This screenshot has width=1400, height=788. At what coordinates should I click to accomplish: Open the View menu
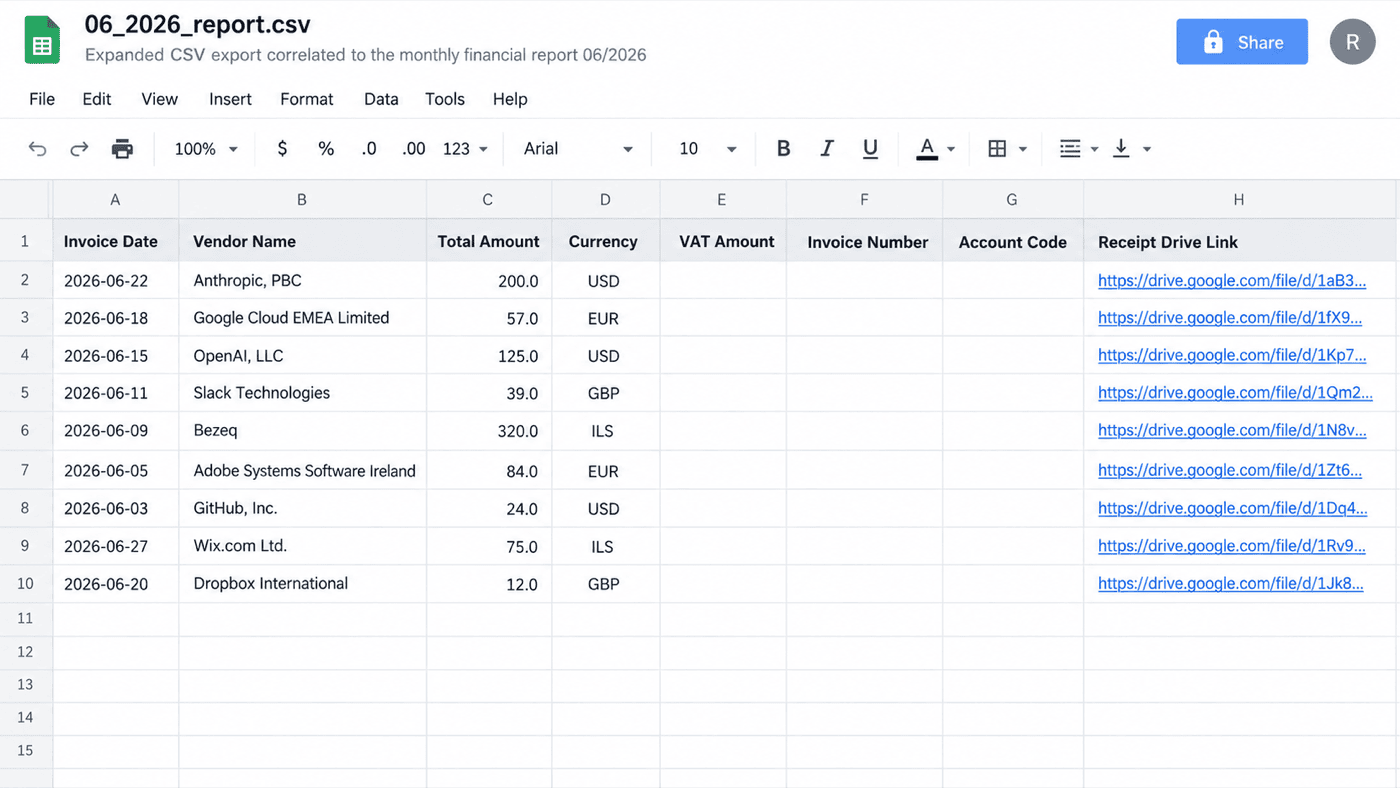click(159, 99)
